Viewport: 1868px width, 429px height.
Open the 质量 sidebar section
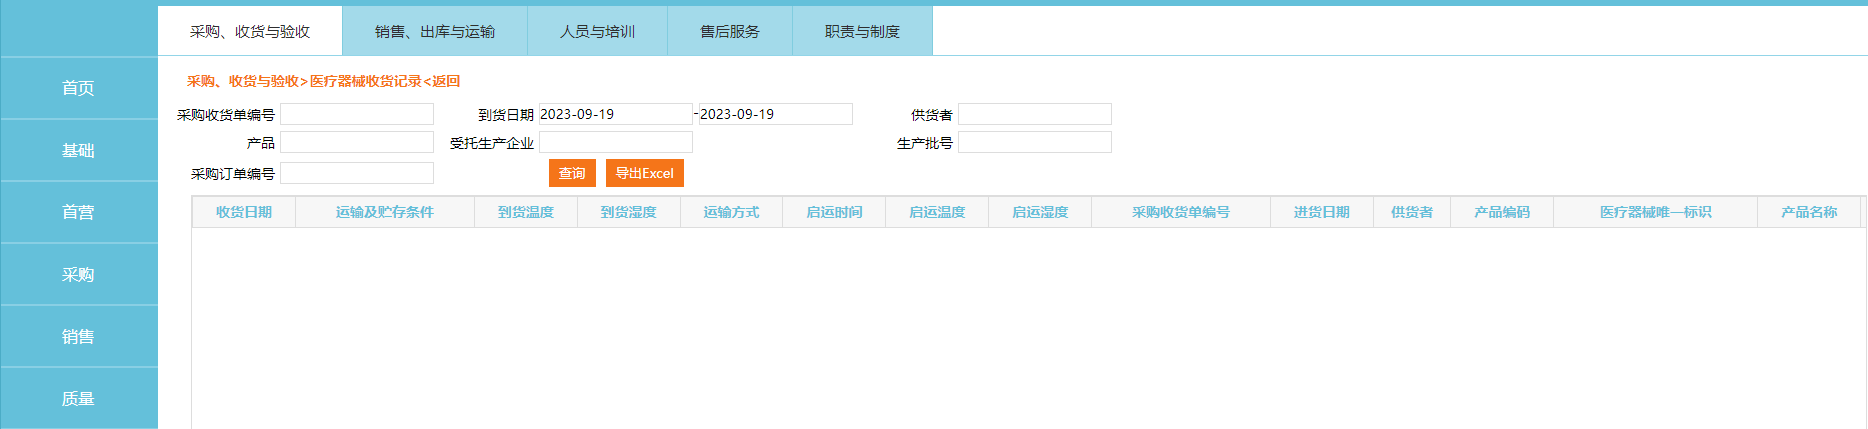(x=79, y=398)
